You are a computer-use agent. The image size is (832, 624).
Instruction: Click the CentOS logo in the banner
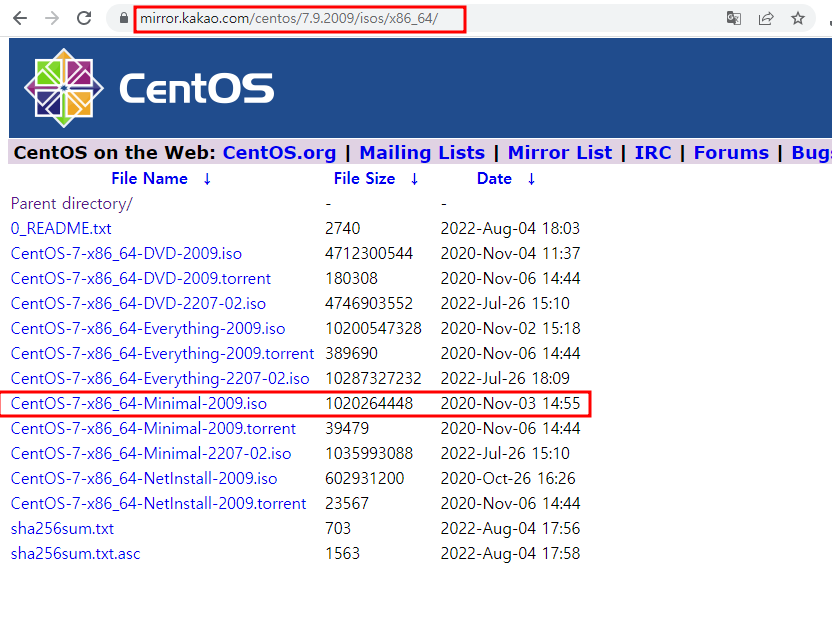point(149,88)
